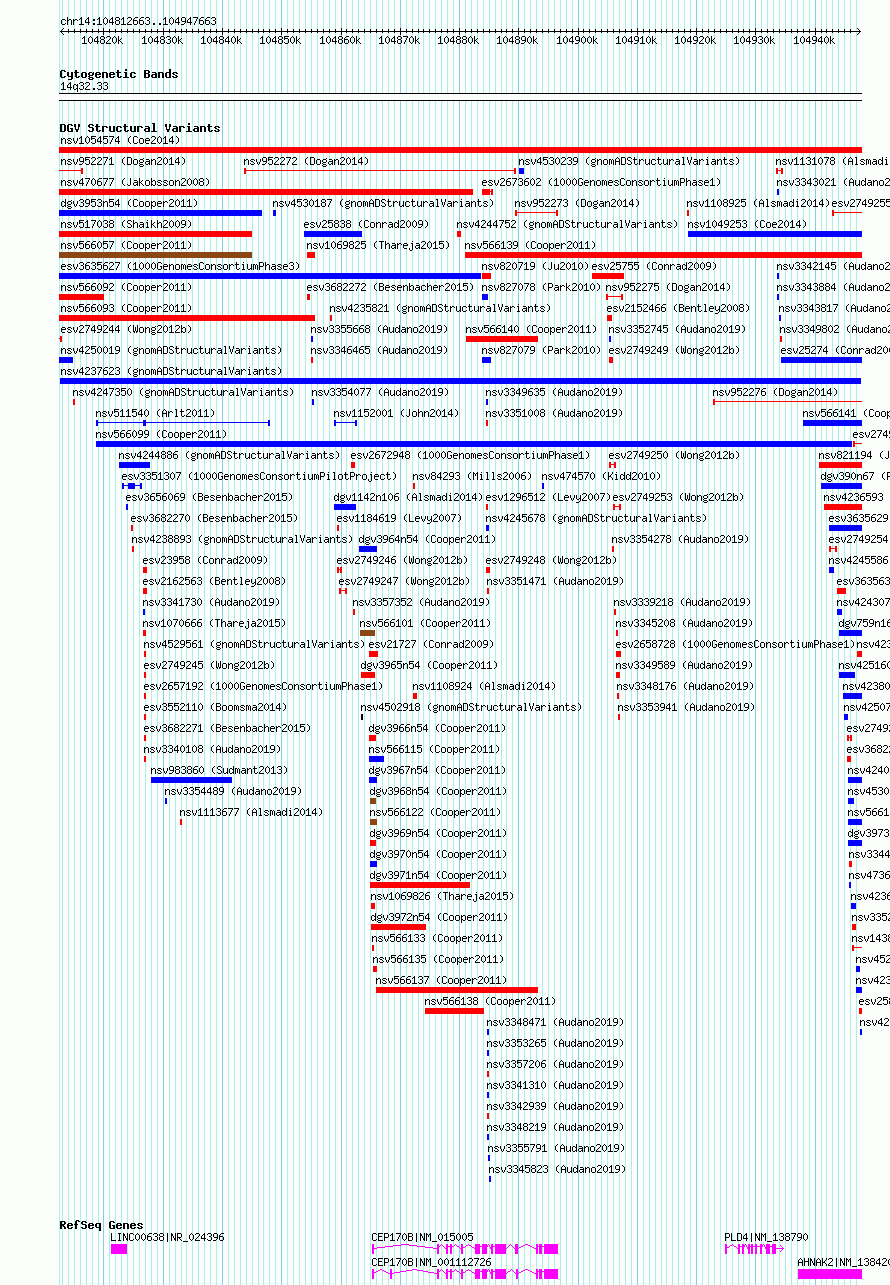This screenshot has height=1285, width=890.
Task: Select nsv511540 (Arlt2011) label
Action: [155, 413]
